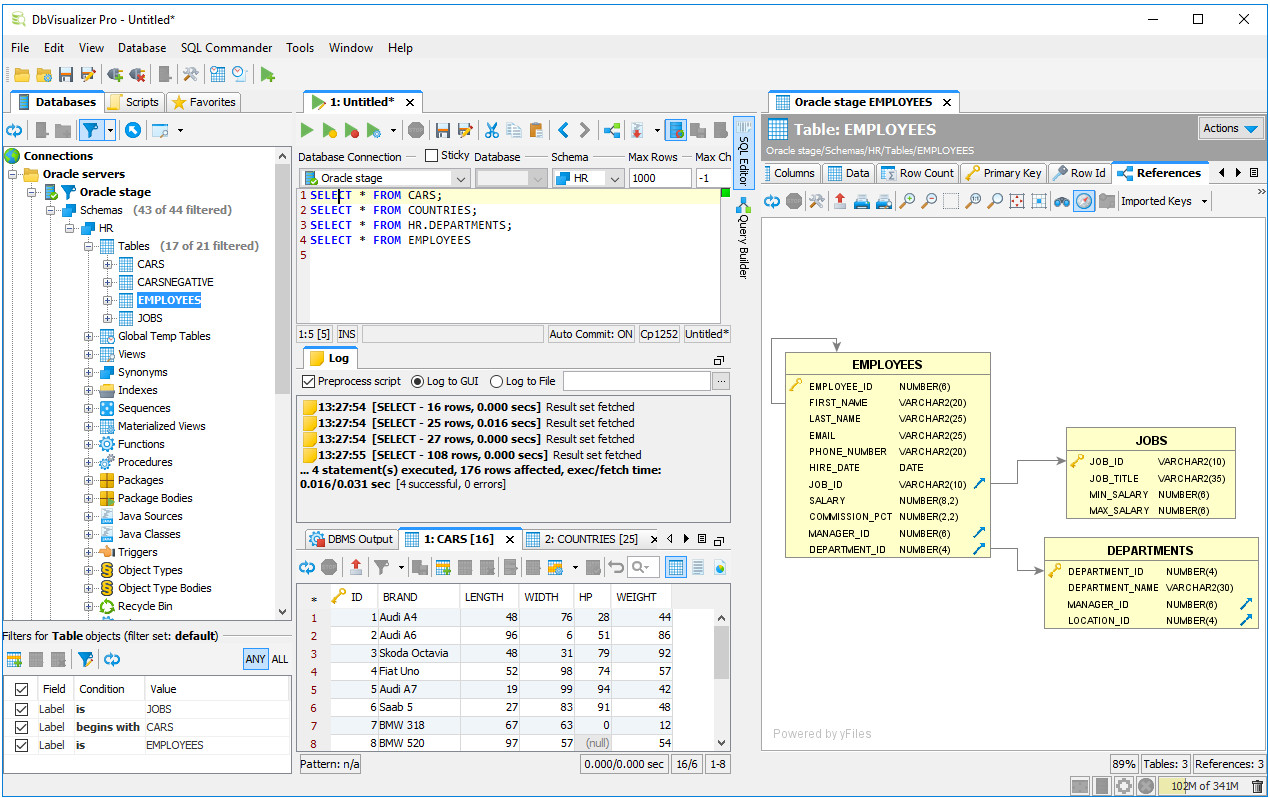Click the log file path input field
The image size is (1270, 798).
636,381
